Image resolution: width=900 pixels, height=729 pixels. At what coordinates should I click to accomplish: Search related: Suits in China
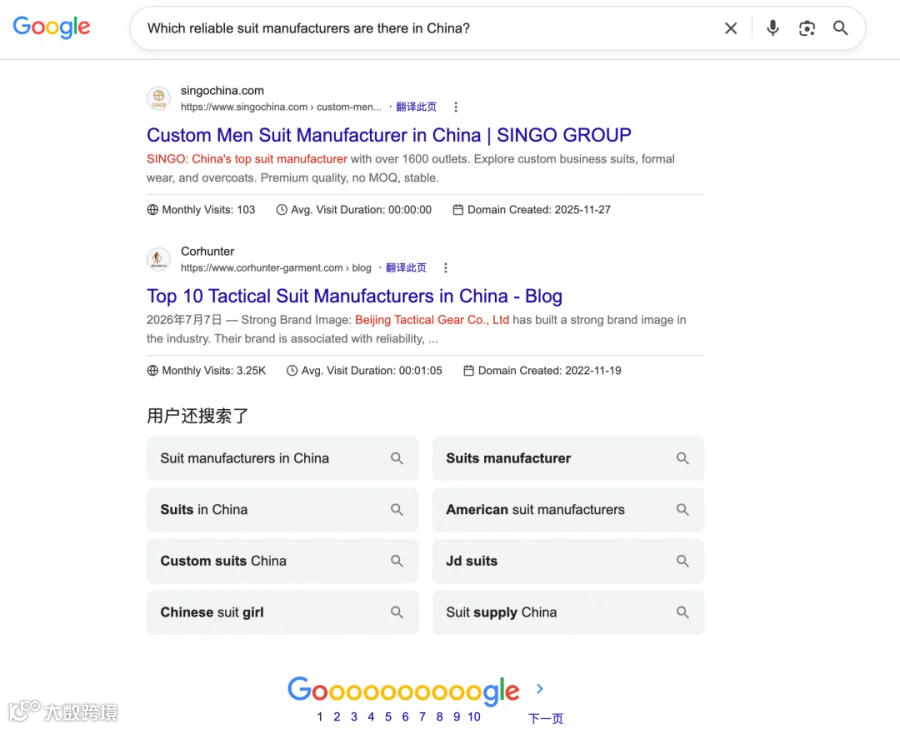[282, 510]
